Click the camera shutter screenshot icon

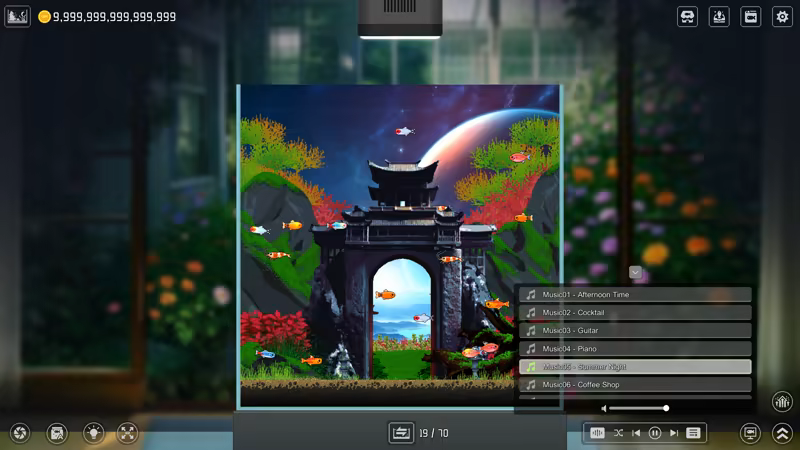pos(20,433)
